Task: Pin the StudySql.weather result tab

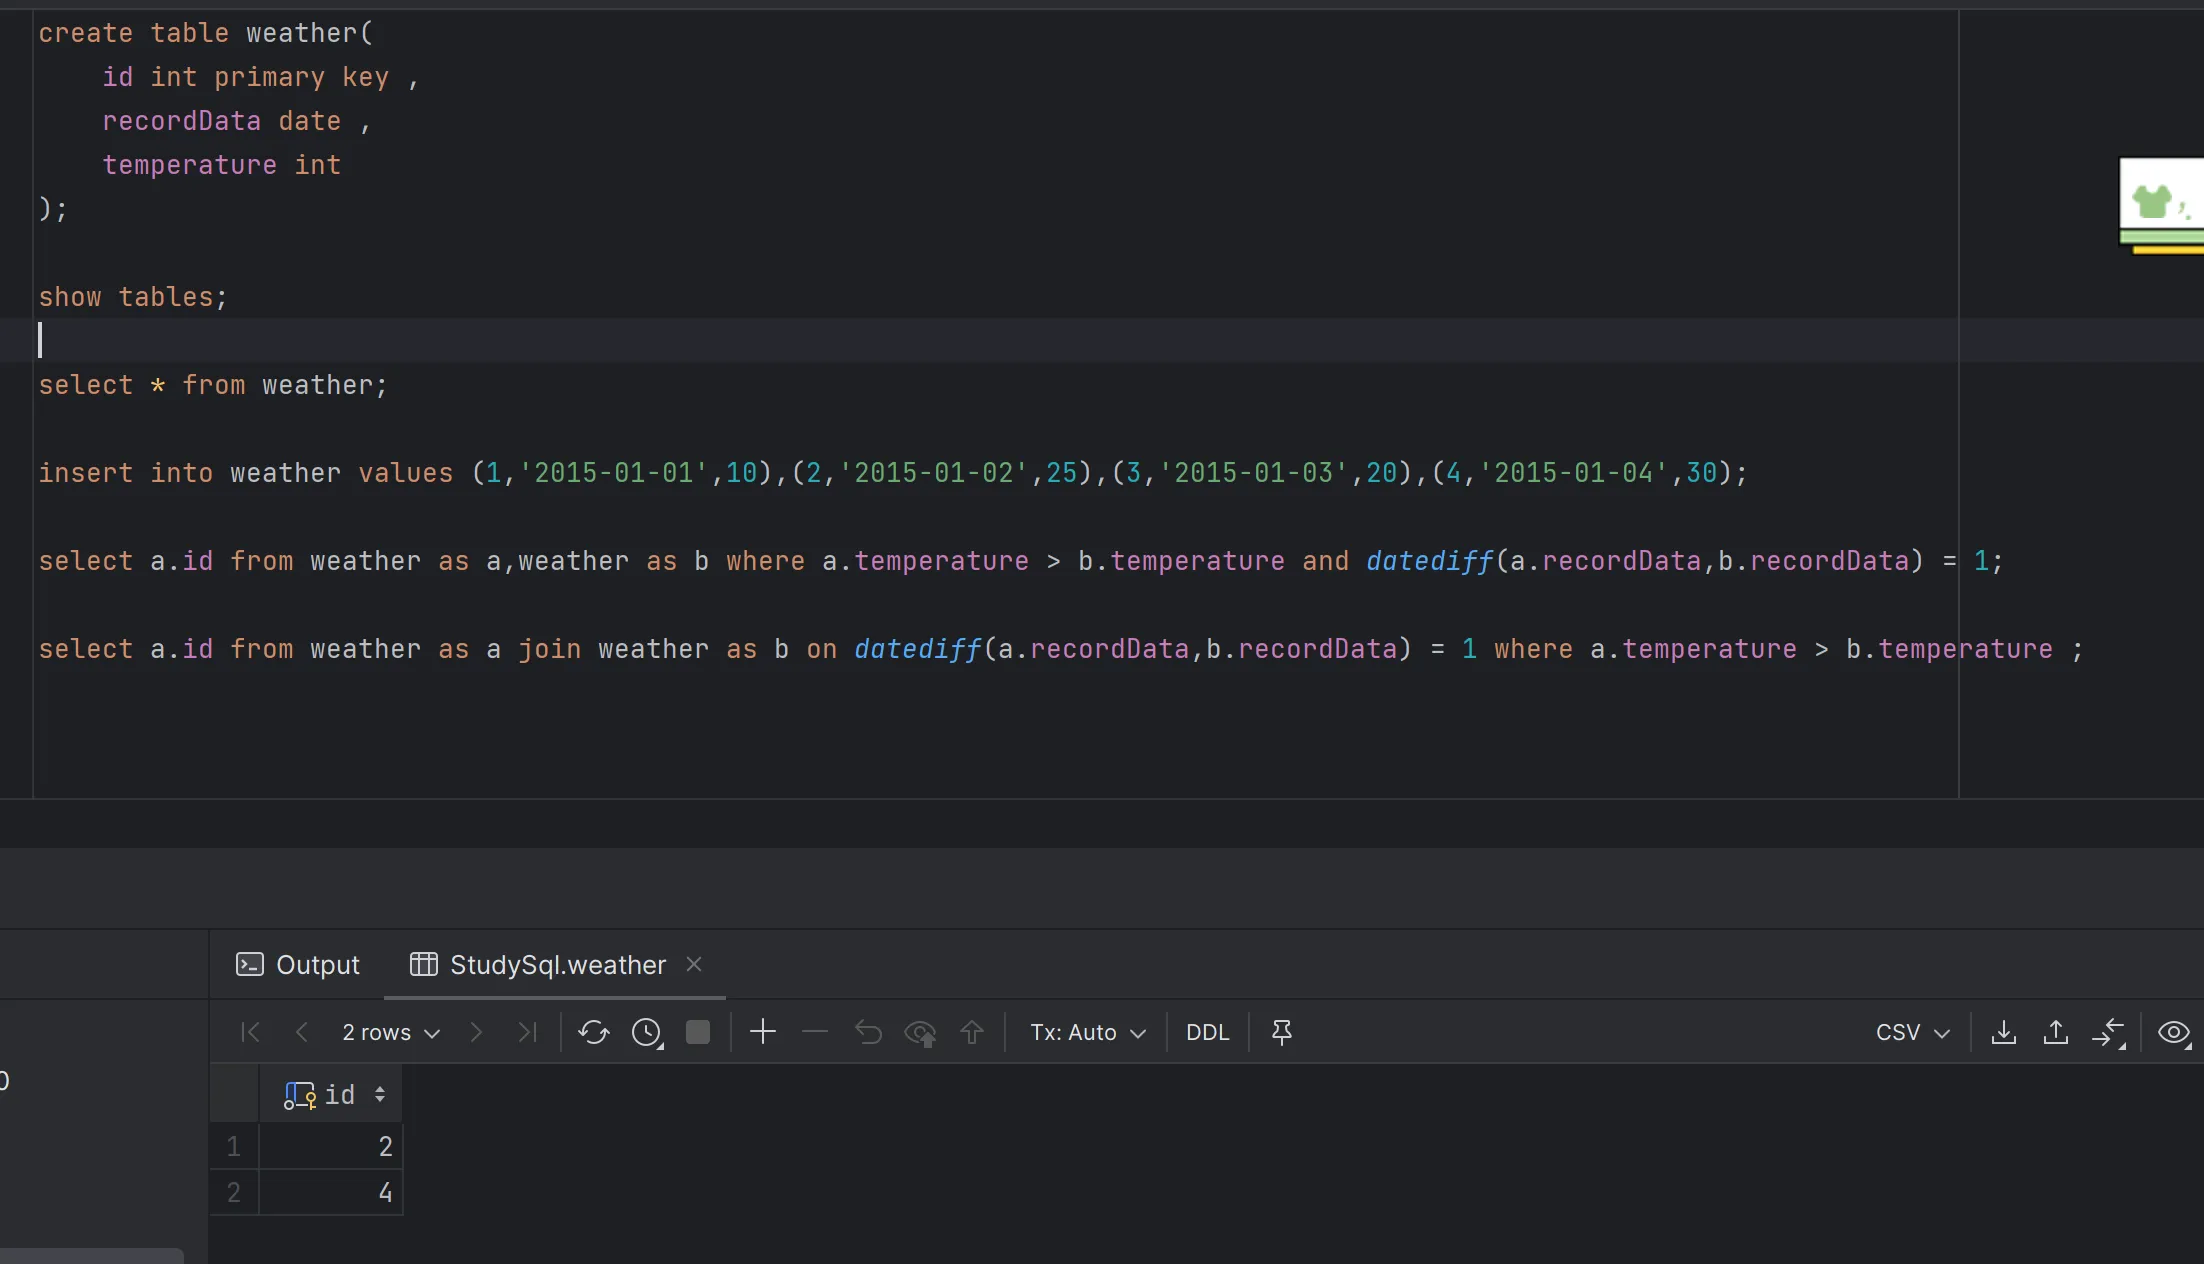Action: (1282, 1032)
